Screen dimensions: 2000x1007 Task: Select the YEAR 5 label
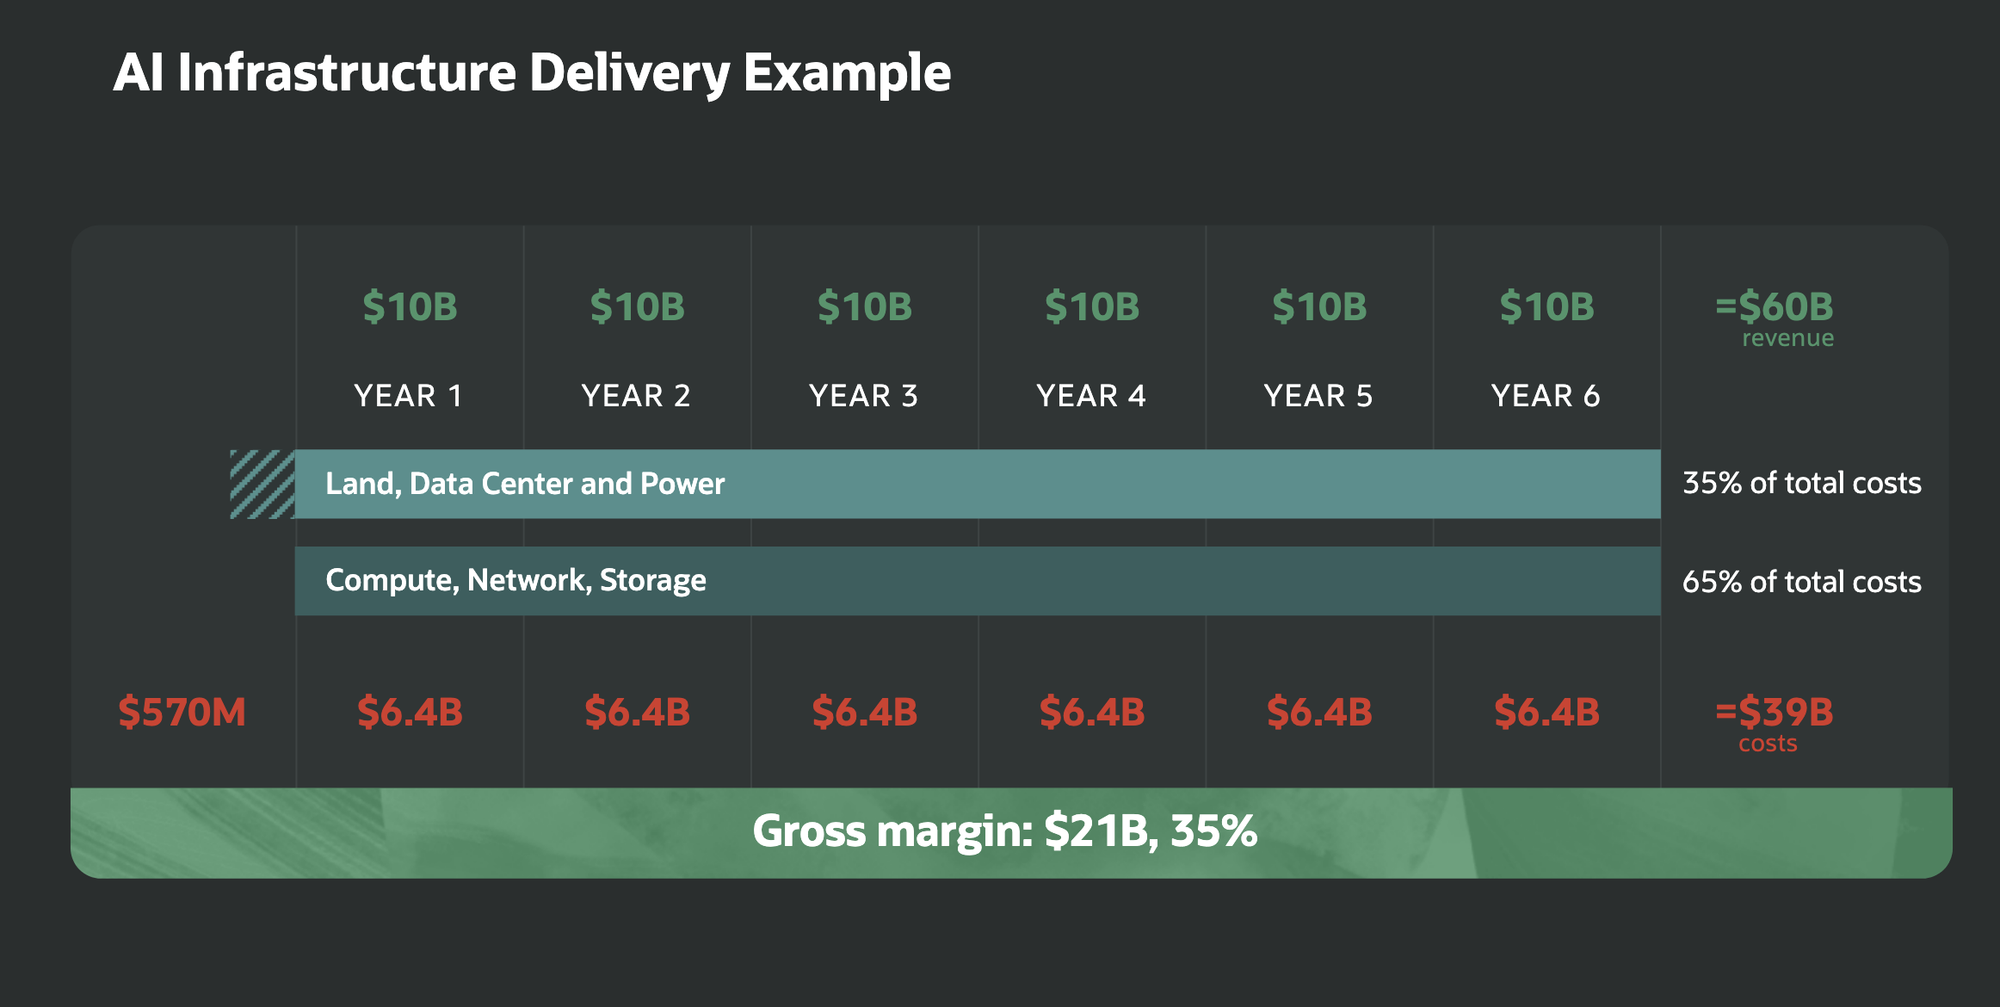tap(1318, 396)
